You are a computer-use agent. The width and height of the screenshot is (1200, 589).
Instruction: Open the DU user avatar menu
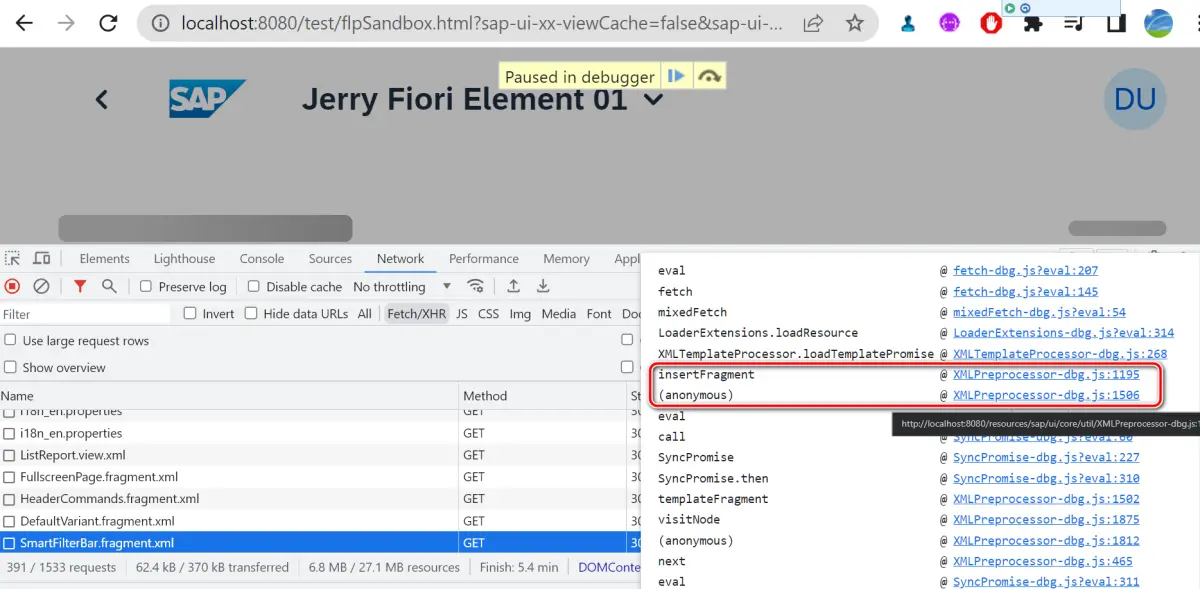[1135, 99]
